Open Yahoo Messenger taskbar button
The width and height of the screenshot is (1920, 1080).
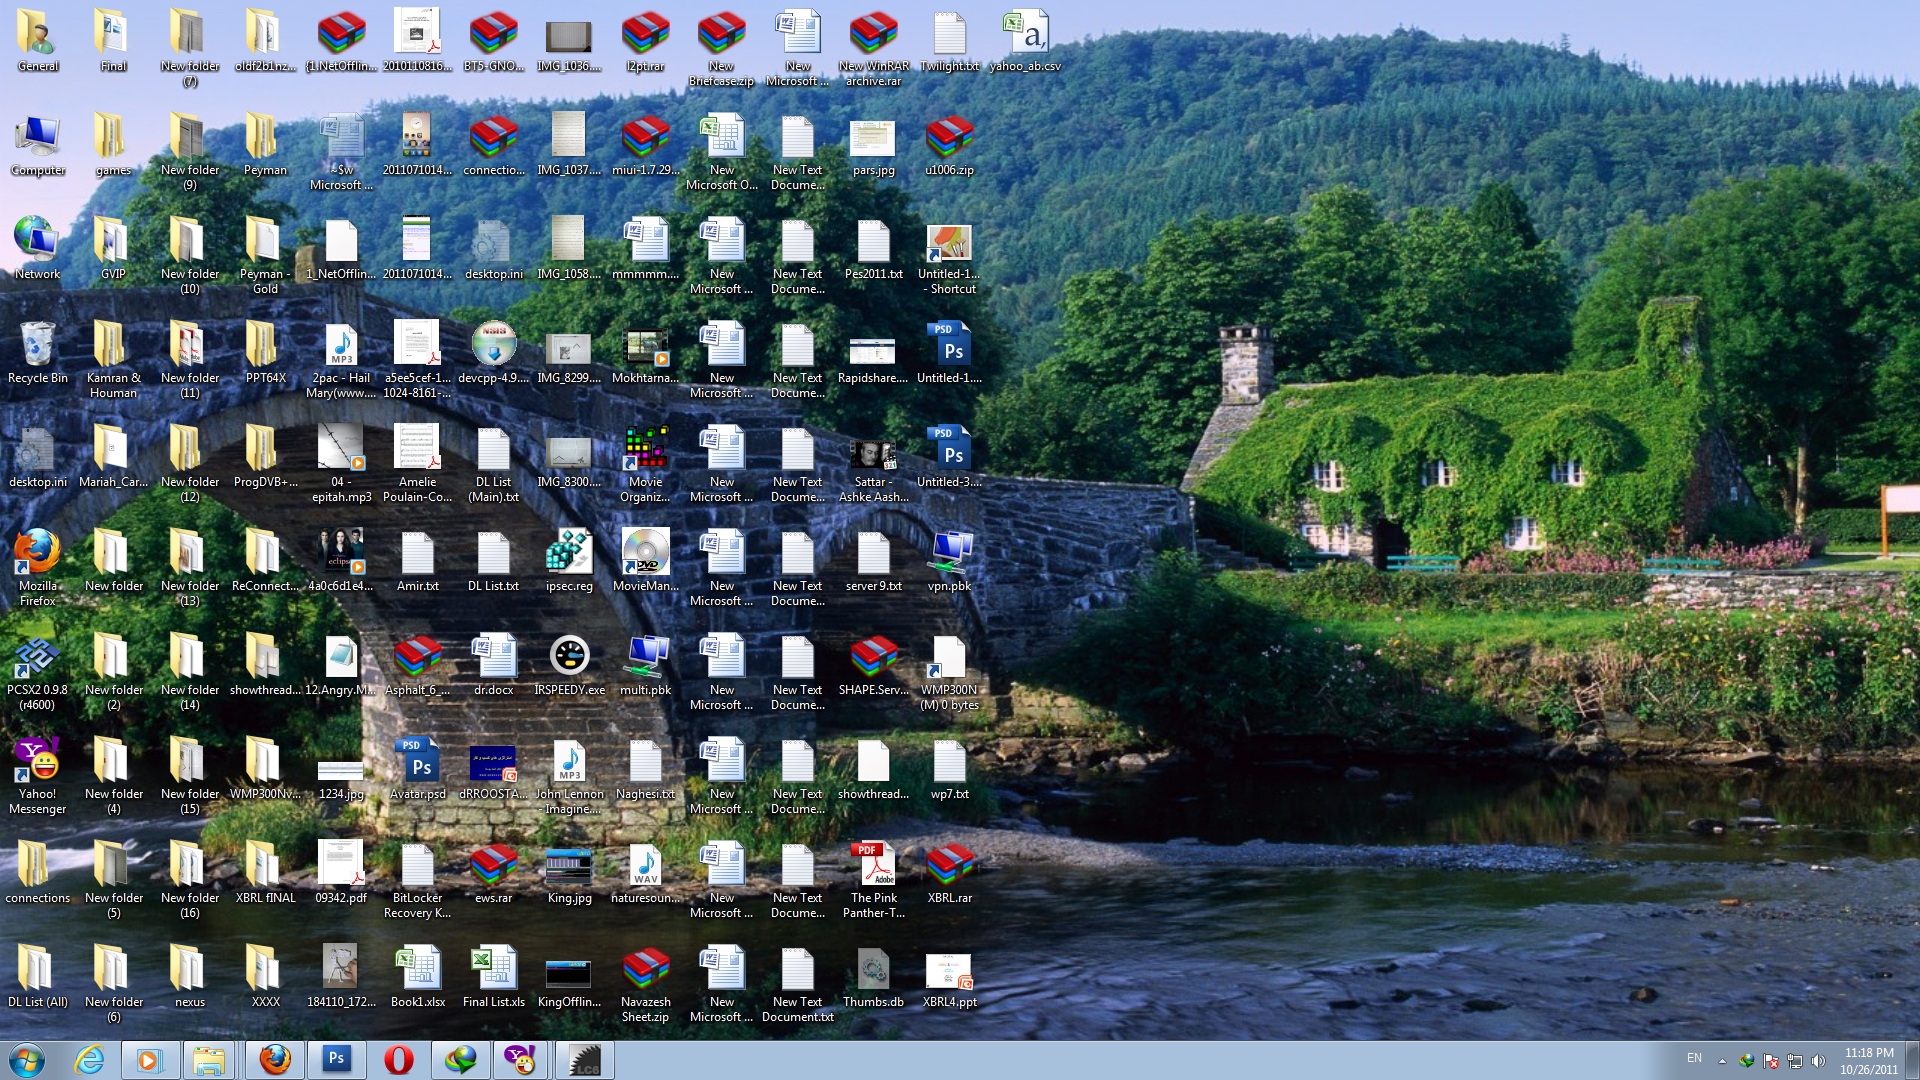click(520, 1060)
